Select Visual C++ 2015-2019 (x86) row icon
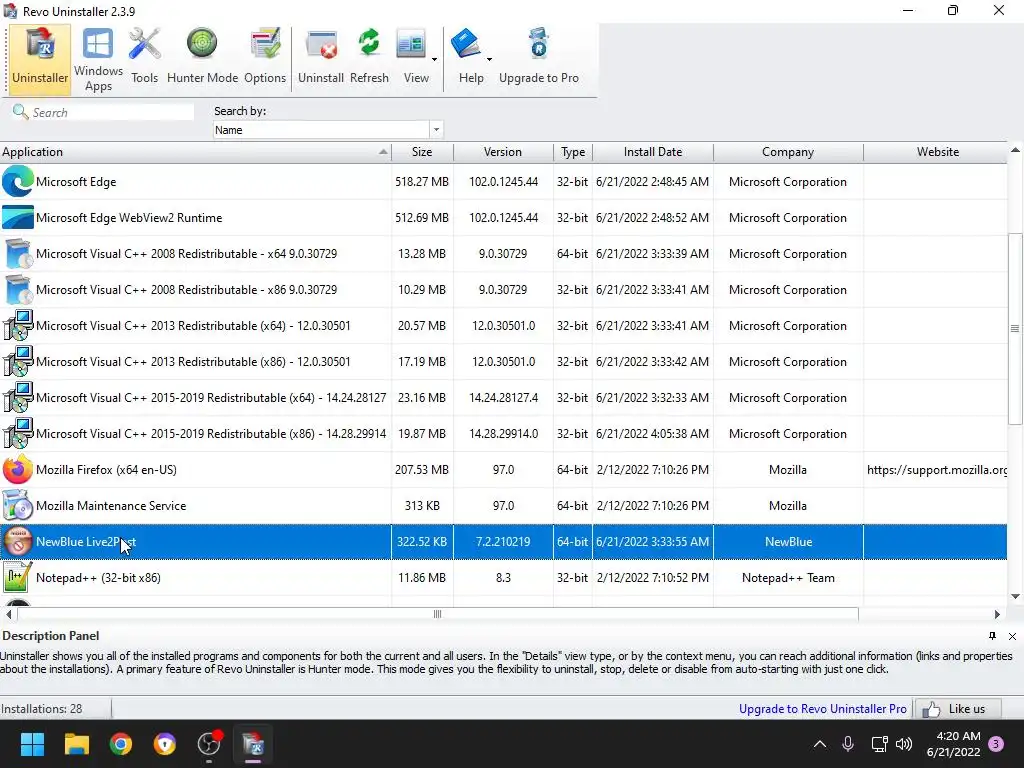The height and width of the screenshot is (768, 1024). [x=18, y=433]
